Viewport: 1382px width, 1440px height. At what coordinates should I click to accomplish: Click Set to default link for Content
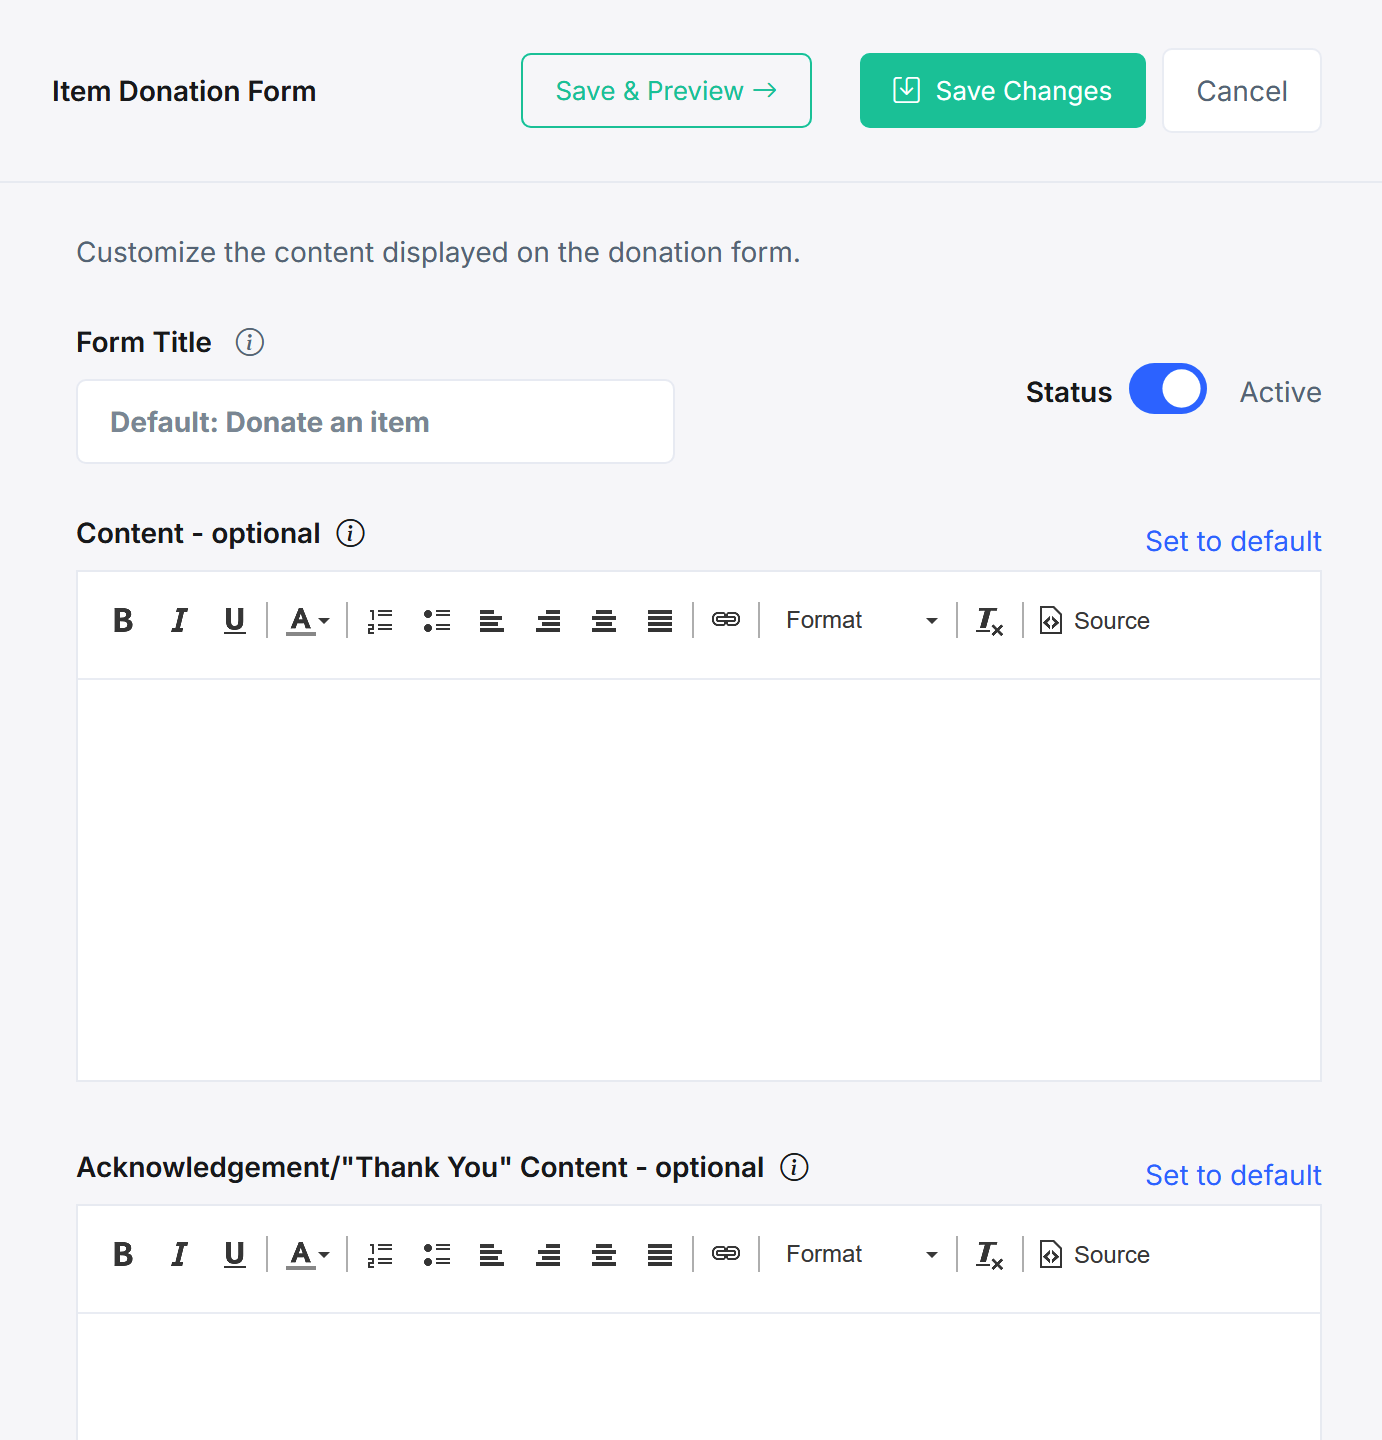point(1233,541)
